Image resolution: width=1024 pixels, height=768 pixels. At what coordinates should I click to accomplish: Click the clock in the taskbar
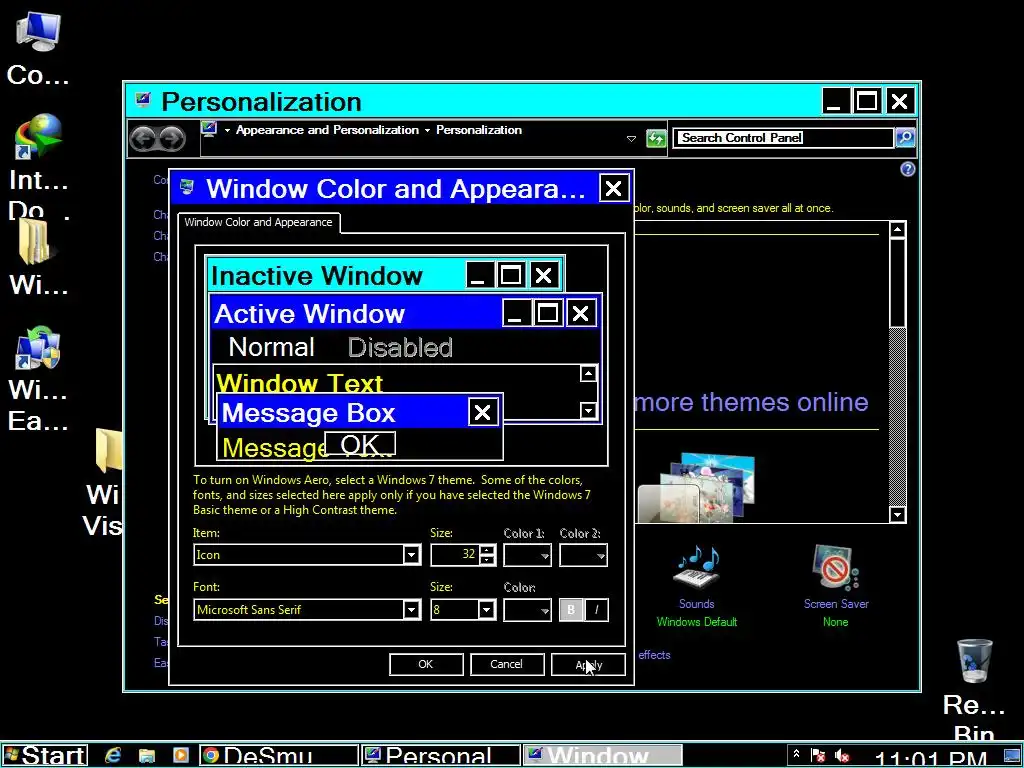930,758
